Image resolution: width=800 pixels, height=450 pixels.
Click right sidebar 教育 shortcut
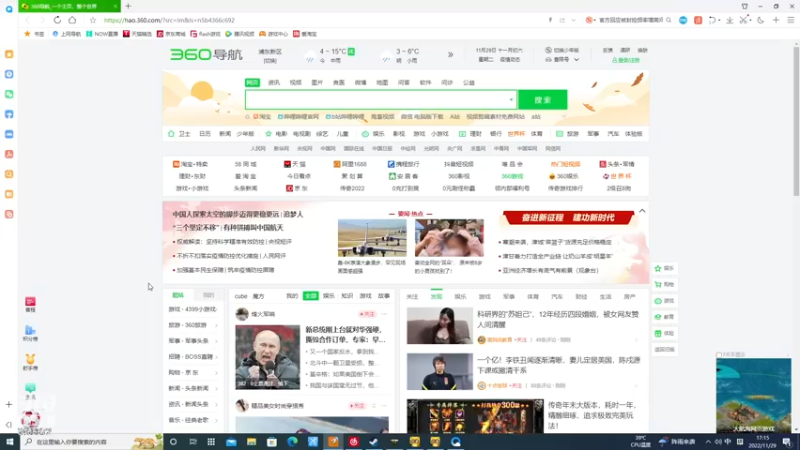pos(664,317)
